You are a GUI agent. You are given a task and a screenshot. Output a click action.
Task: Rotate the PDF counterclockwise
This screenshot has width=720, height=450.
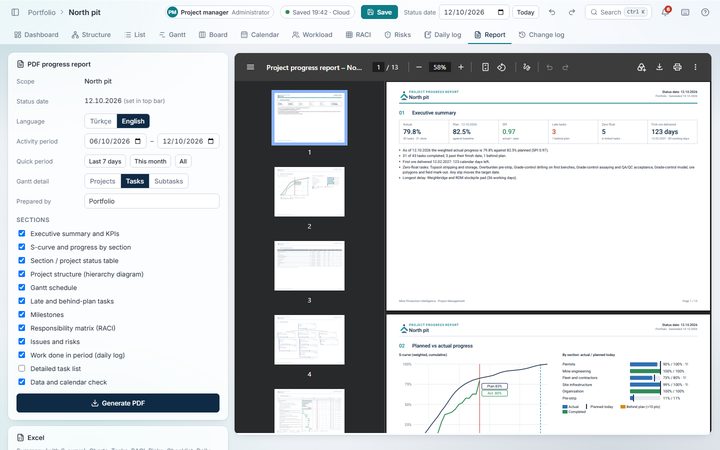(501, 67)
